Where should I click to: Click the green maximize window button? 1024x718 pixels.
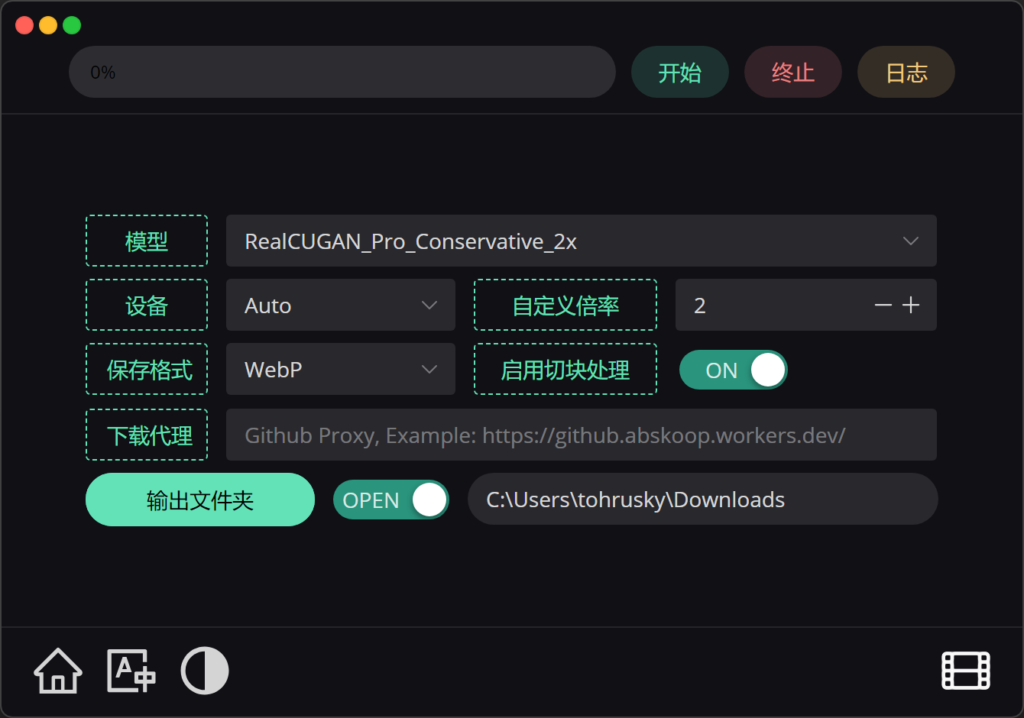click(72, 26)
